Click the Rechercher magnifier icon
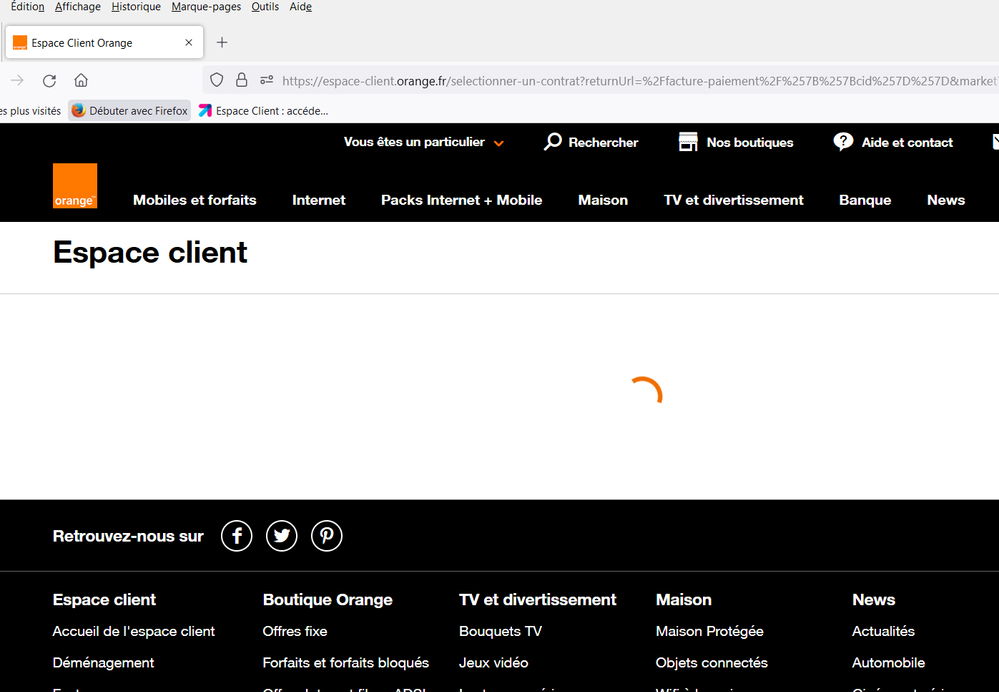Viewport: 999px width, 692px height. (553, 142)
